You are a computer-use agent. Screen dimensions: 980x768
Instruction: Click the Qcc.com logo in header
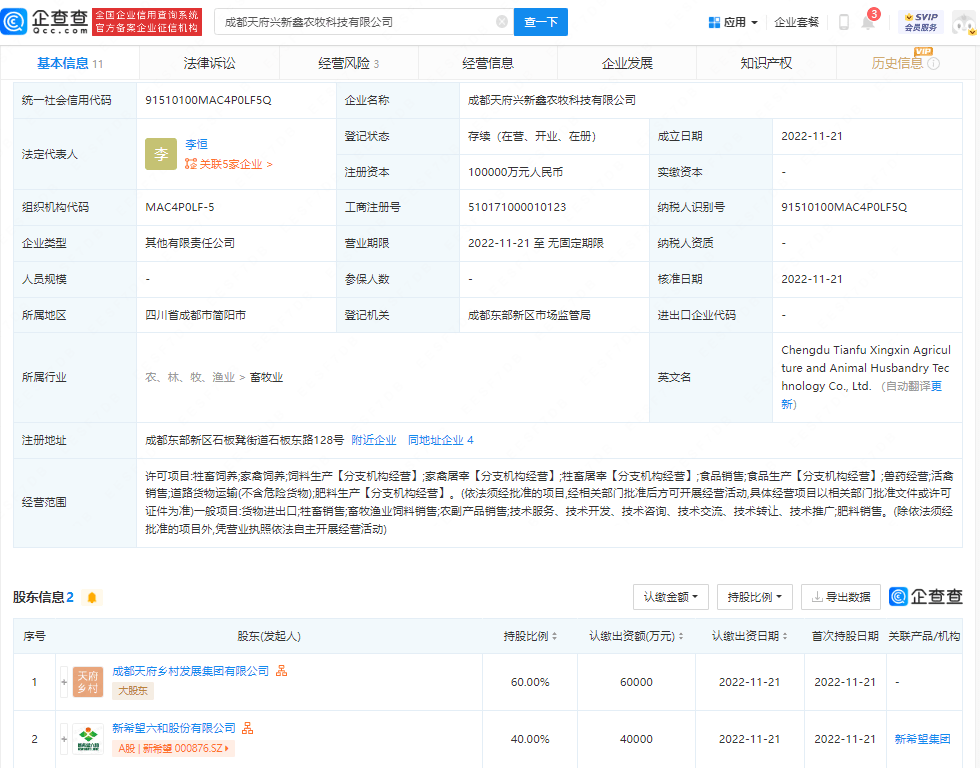coord(45,22)
